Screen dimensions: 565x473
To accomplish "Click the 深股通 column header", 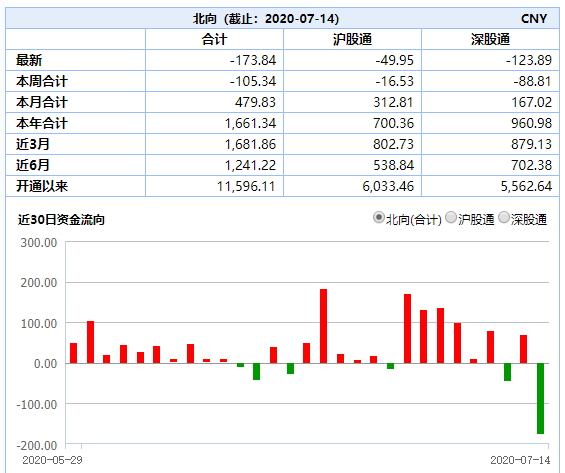I will 490,39.
